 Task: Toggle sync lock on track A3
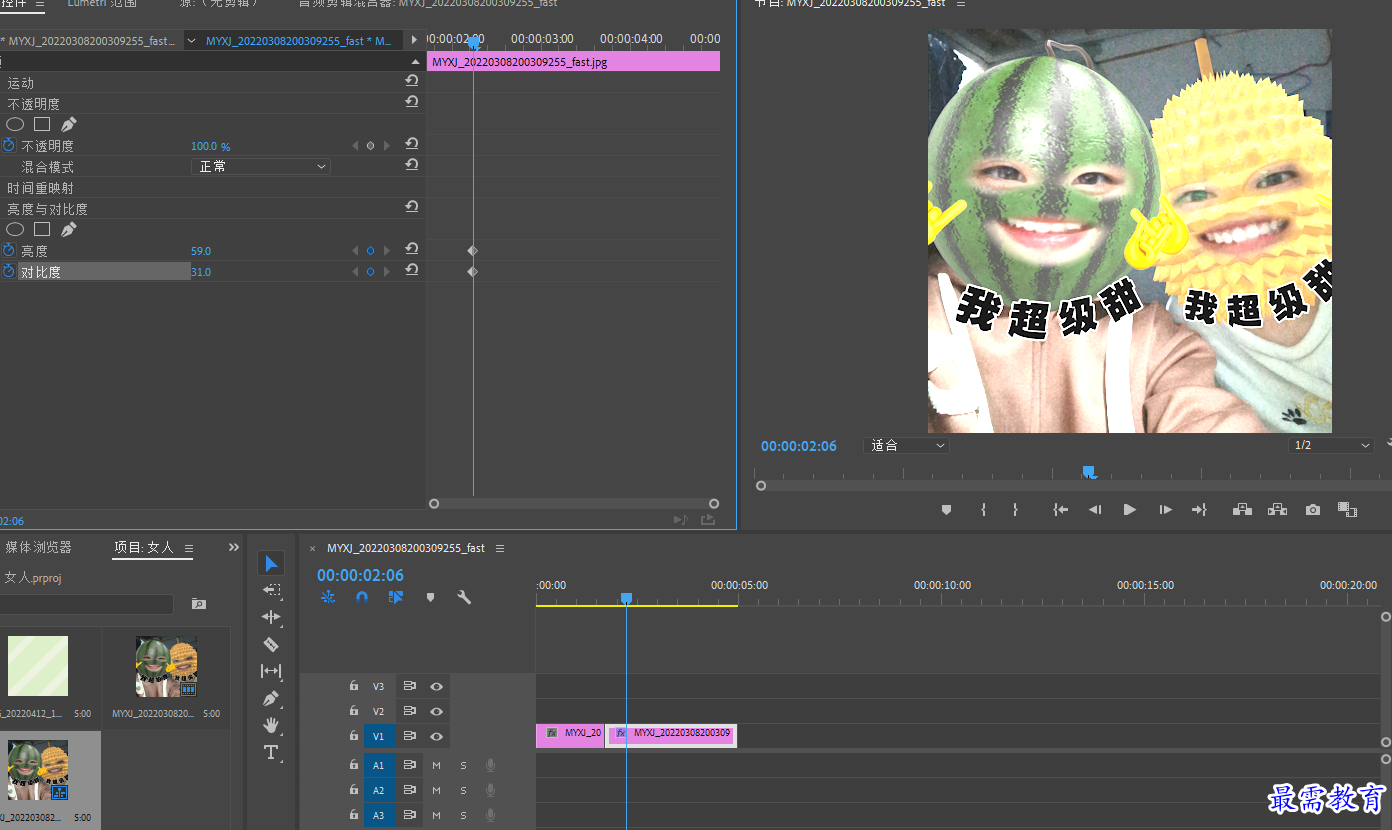(409, 816)
